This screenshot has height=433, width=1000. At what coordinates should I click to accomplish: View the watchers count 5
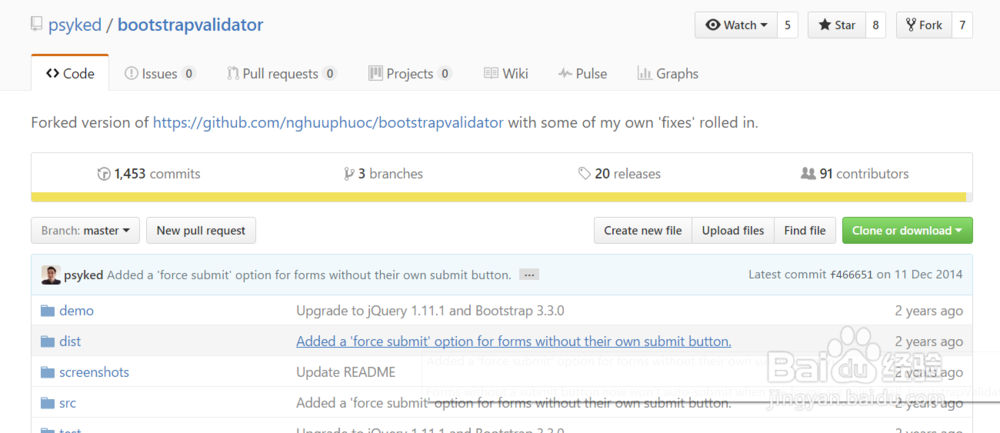point(788,26)
